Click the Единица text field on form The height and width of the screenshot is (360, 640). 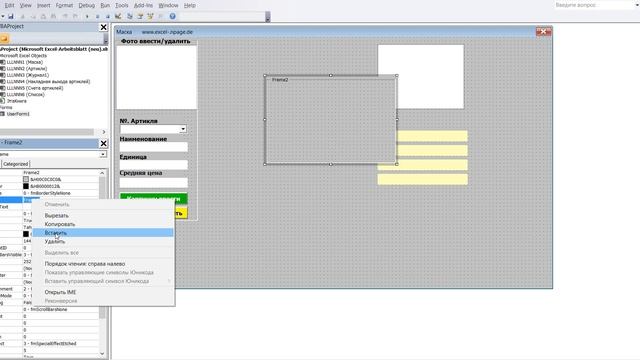click(154, 164)
